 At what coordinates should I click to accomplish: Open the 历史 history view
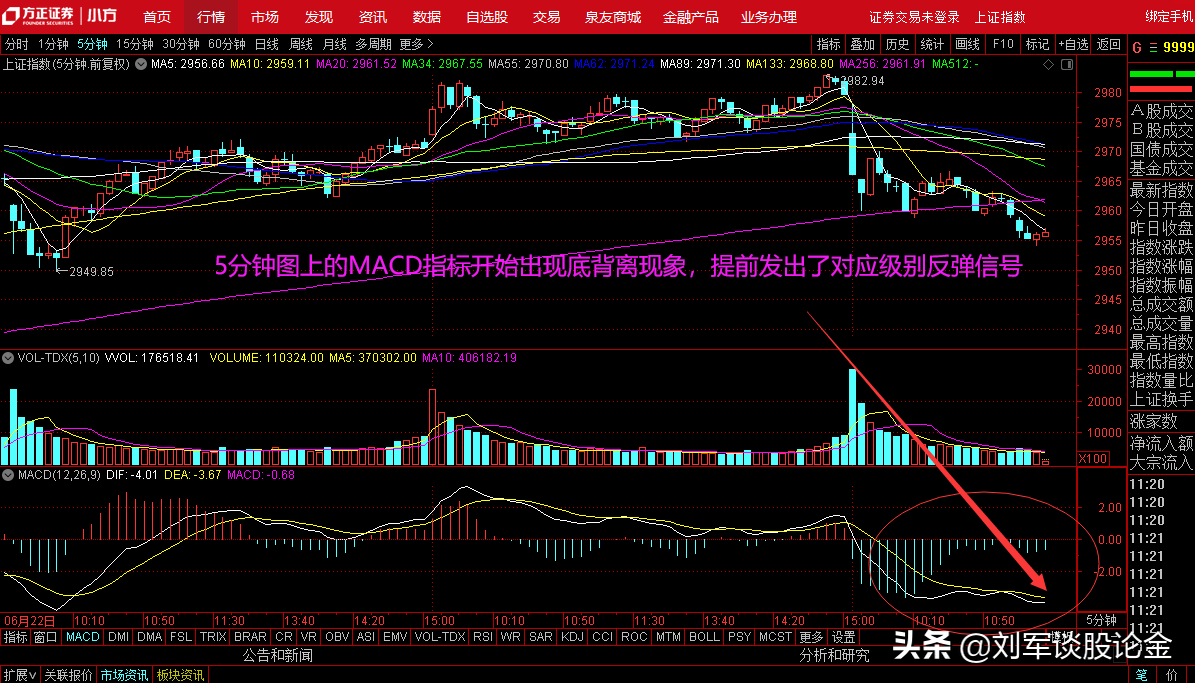coord(896,44)
